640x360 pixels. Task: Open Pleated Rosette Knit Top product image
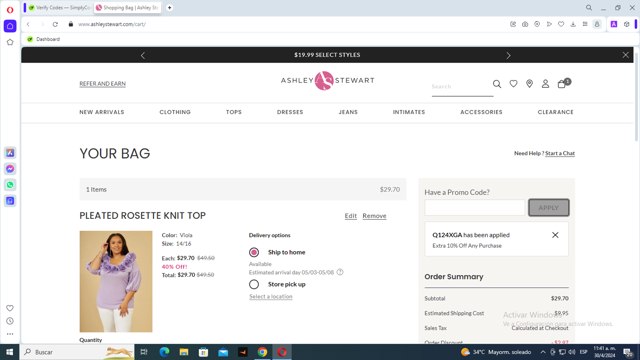click(116, 282)
